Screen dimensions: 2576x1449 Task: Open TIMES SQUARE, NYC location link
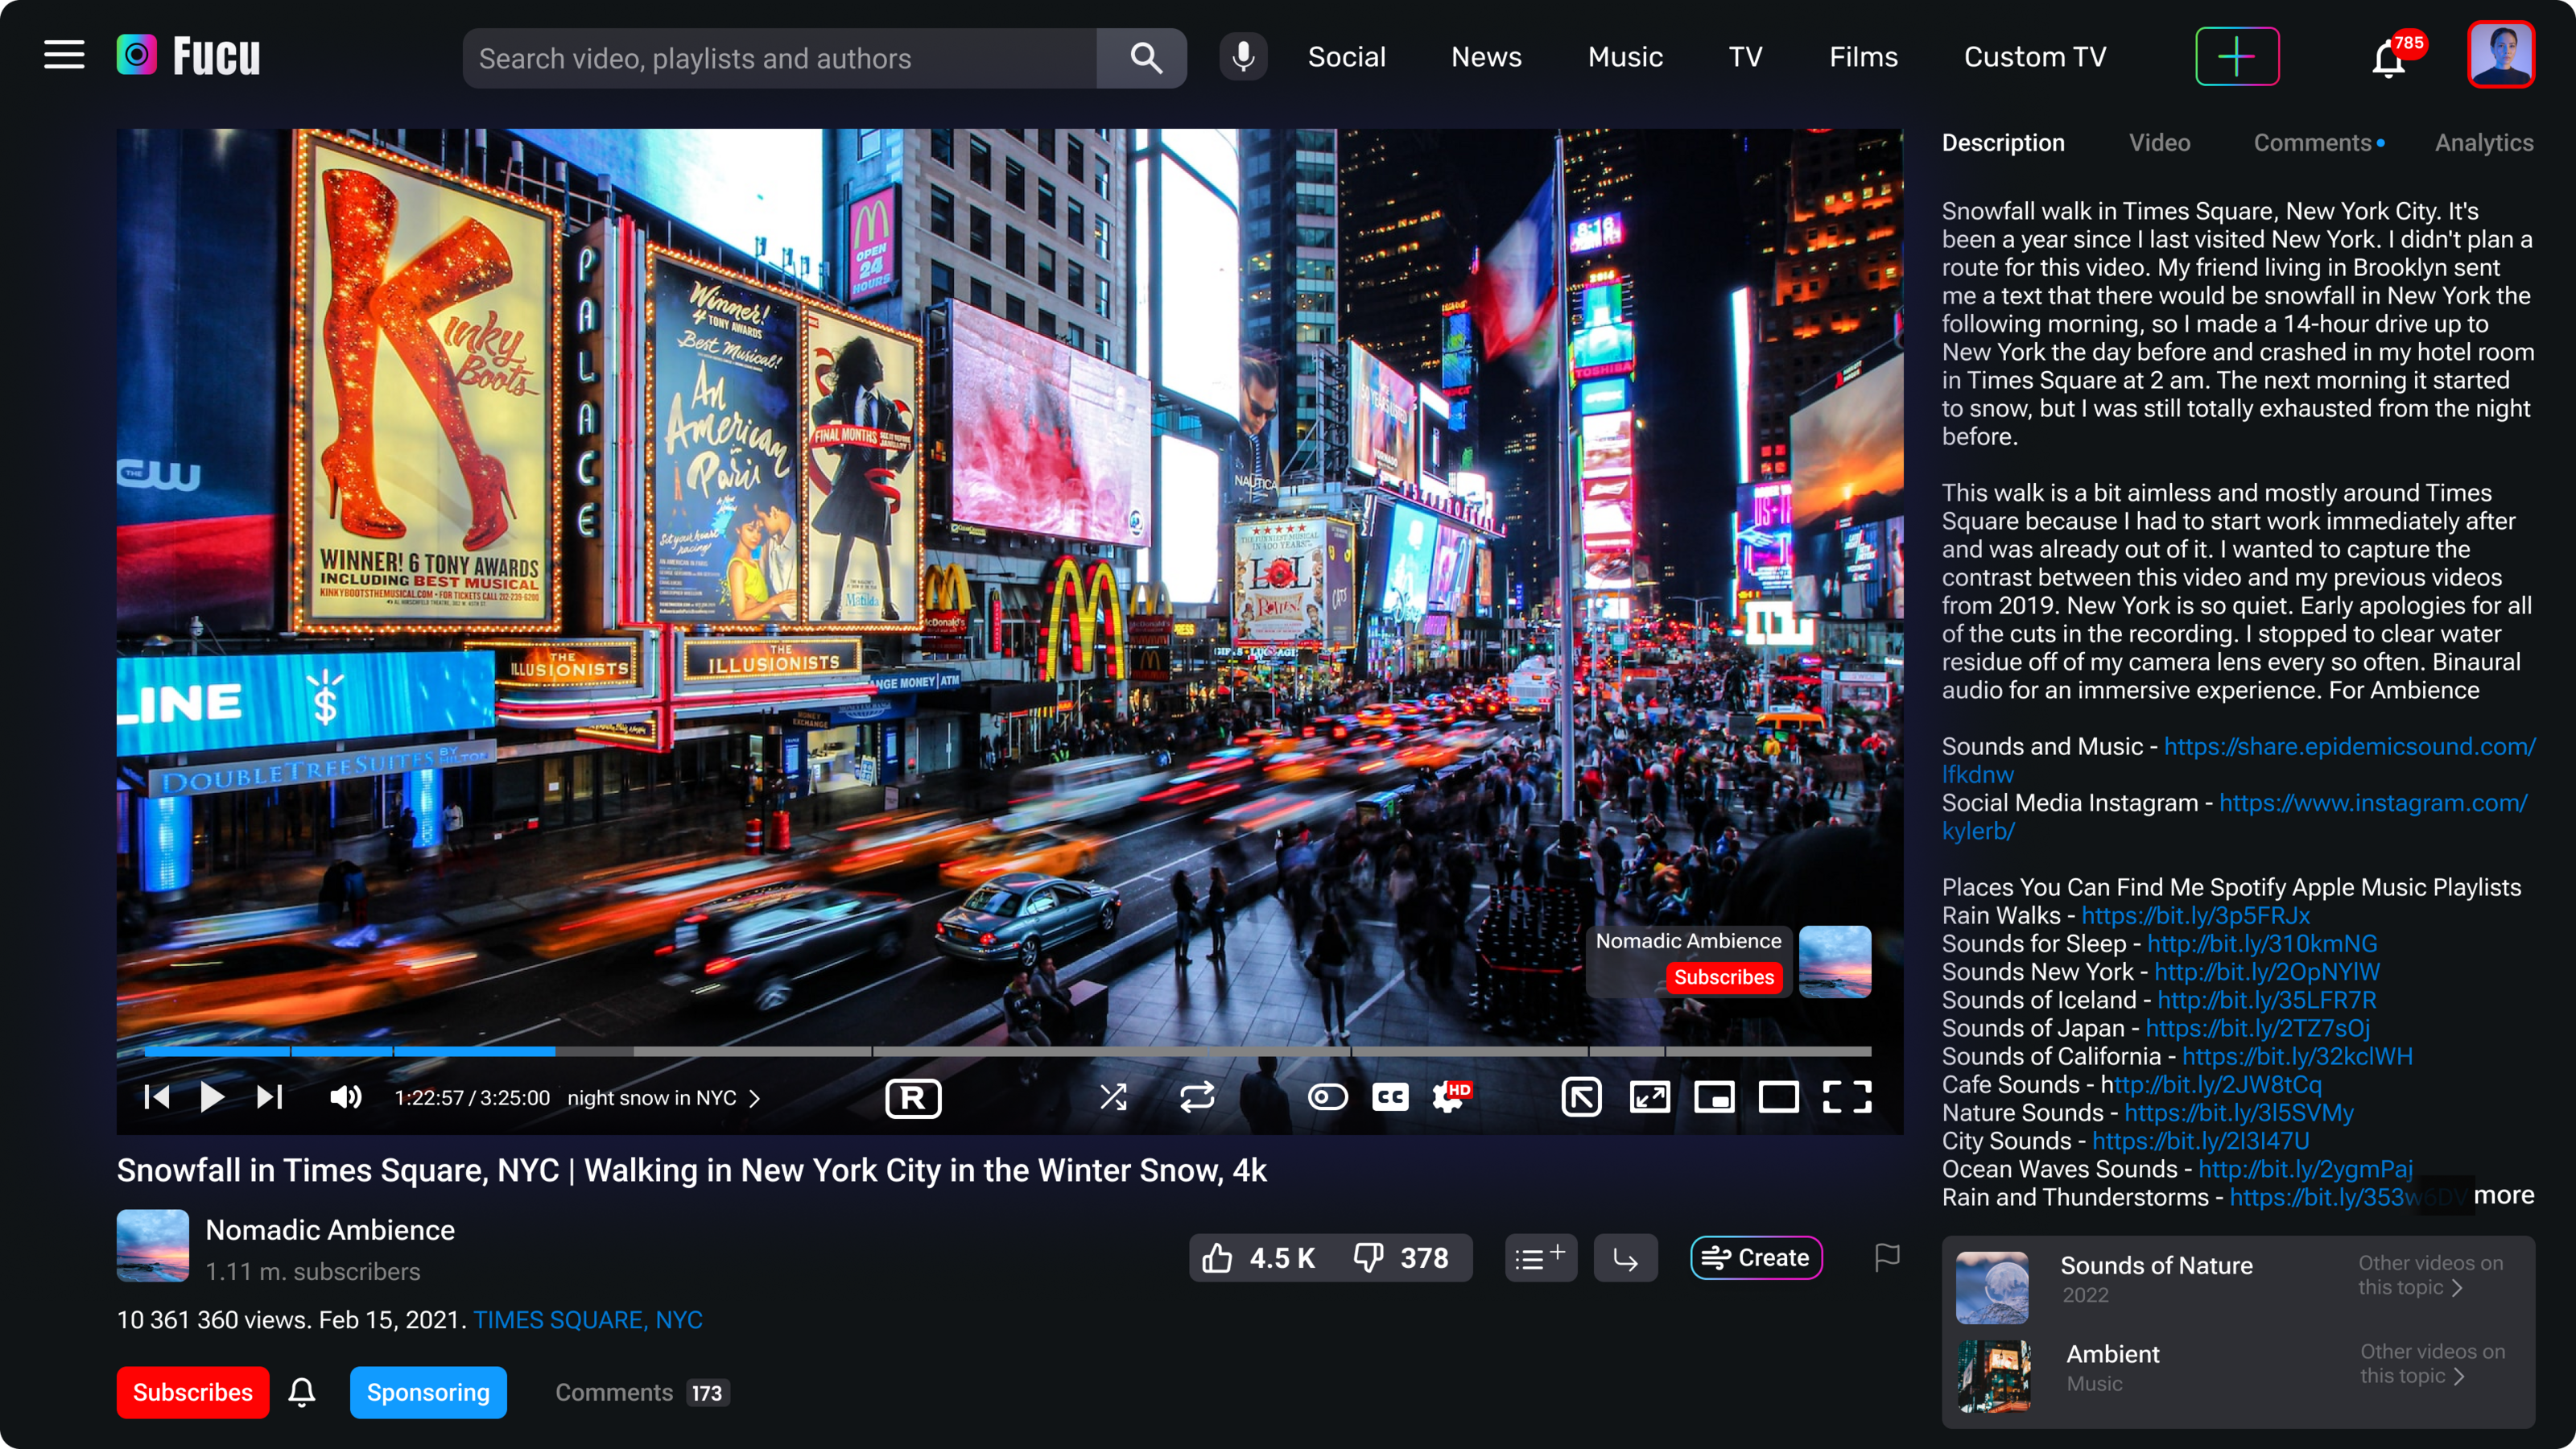(x=587, y=1320)
